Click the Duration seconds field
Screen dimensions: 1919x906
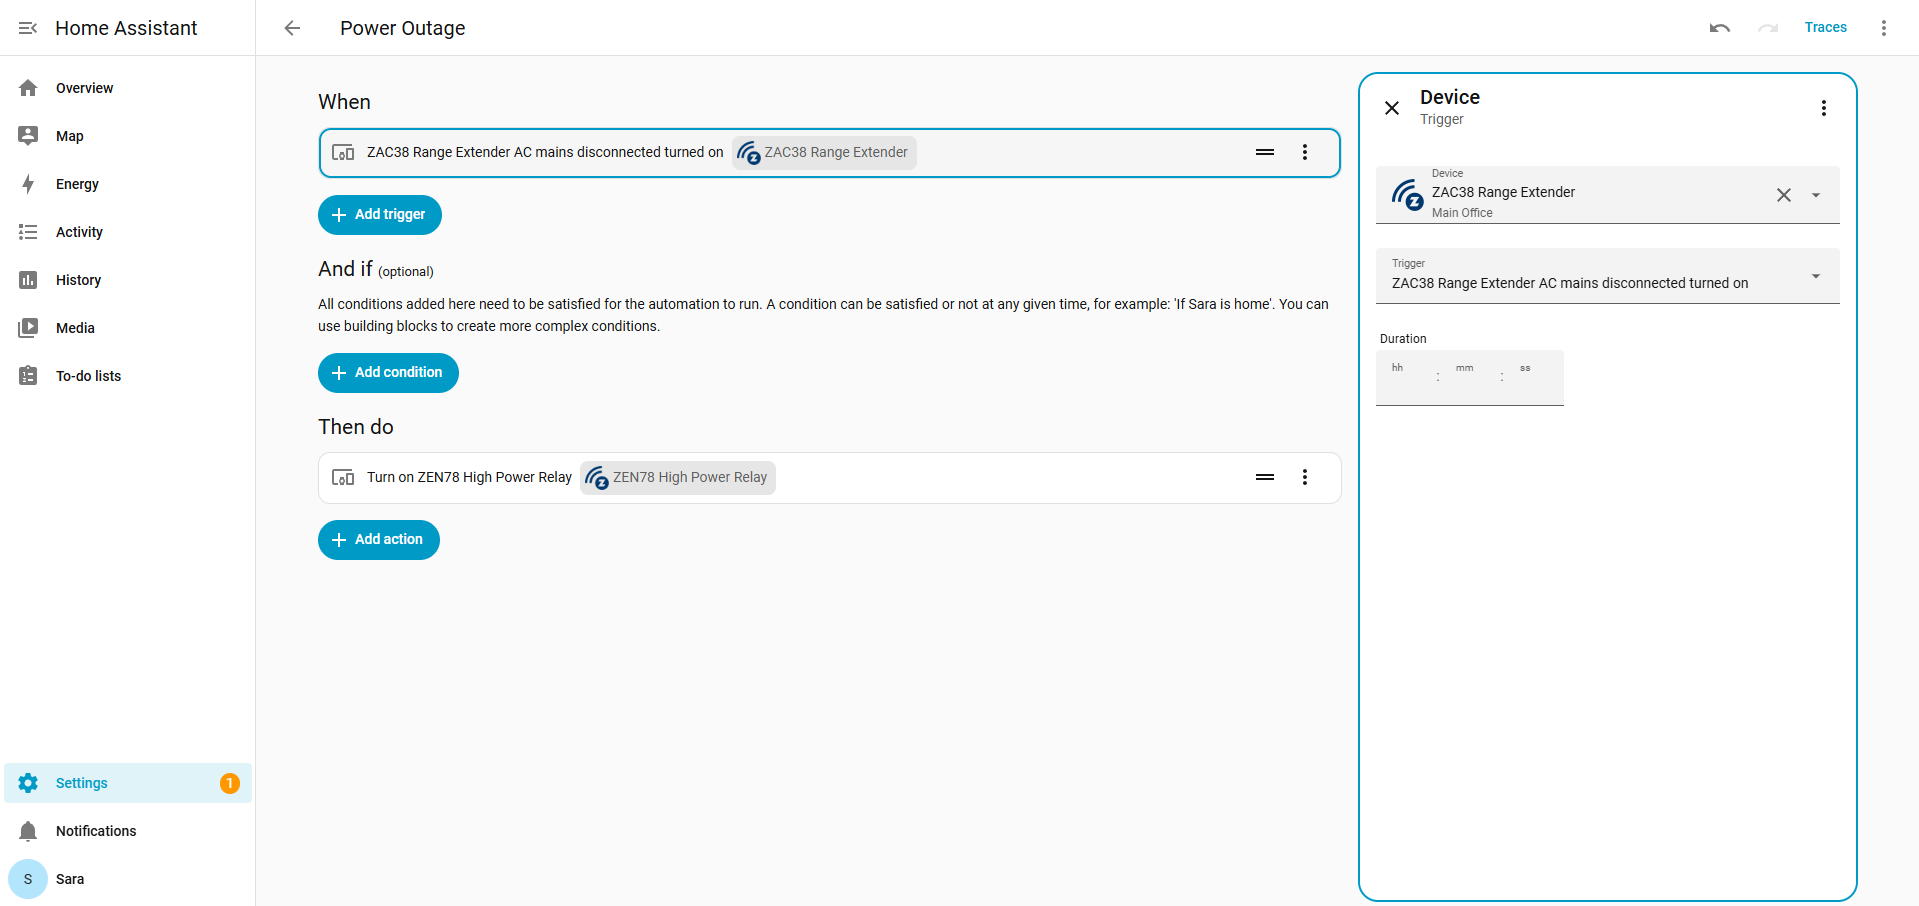click(x=1534, y=378)
